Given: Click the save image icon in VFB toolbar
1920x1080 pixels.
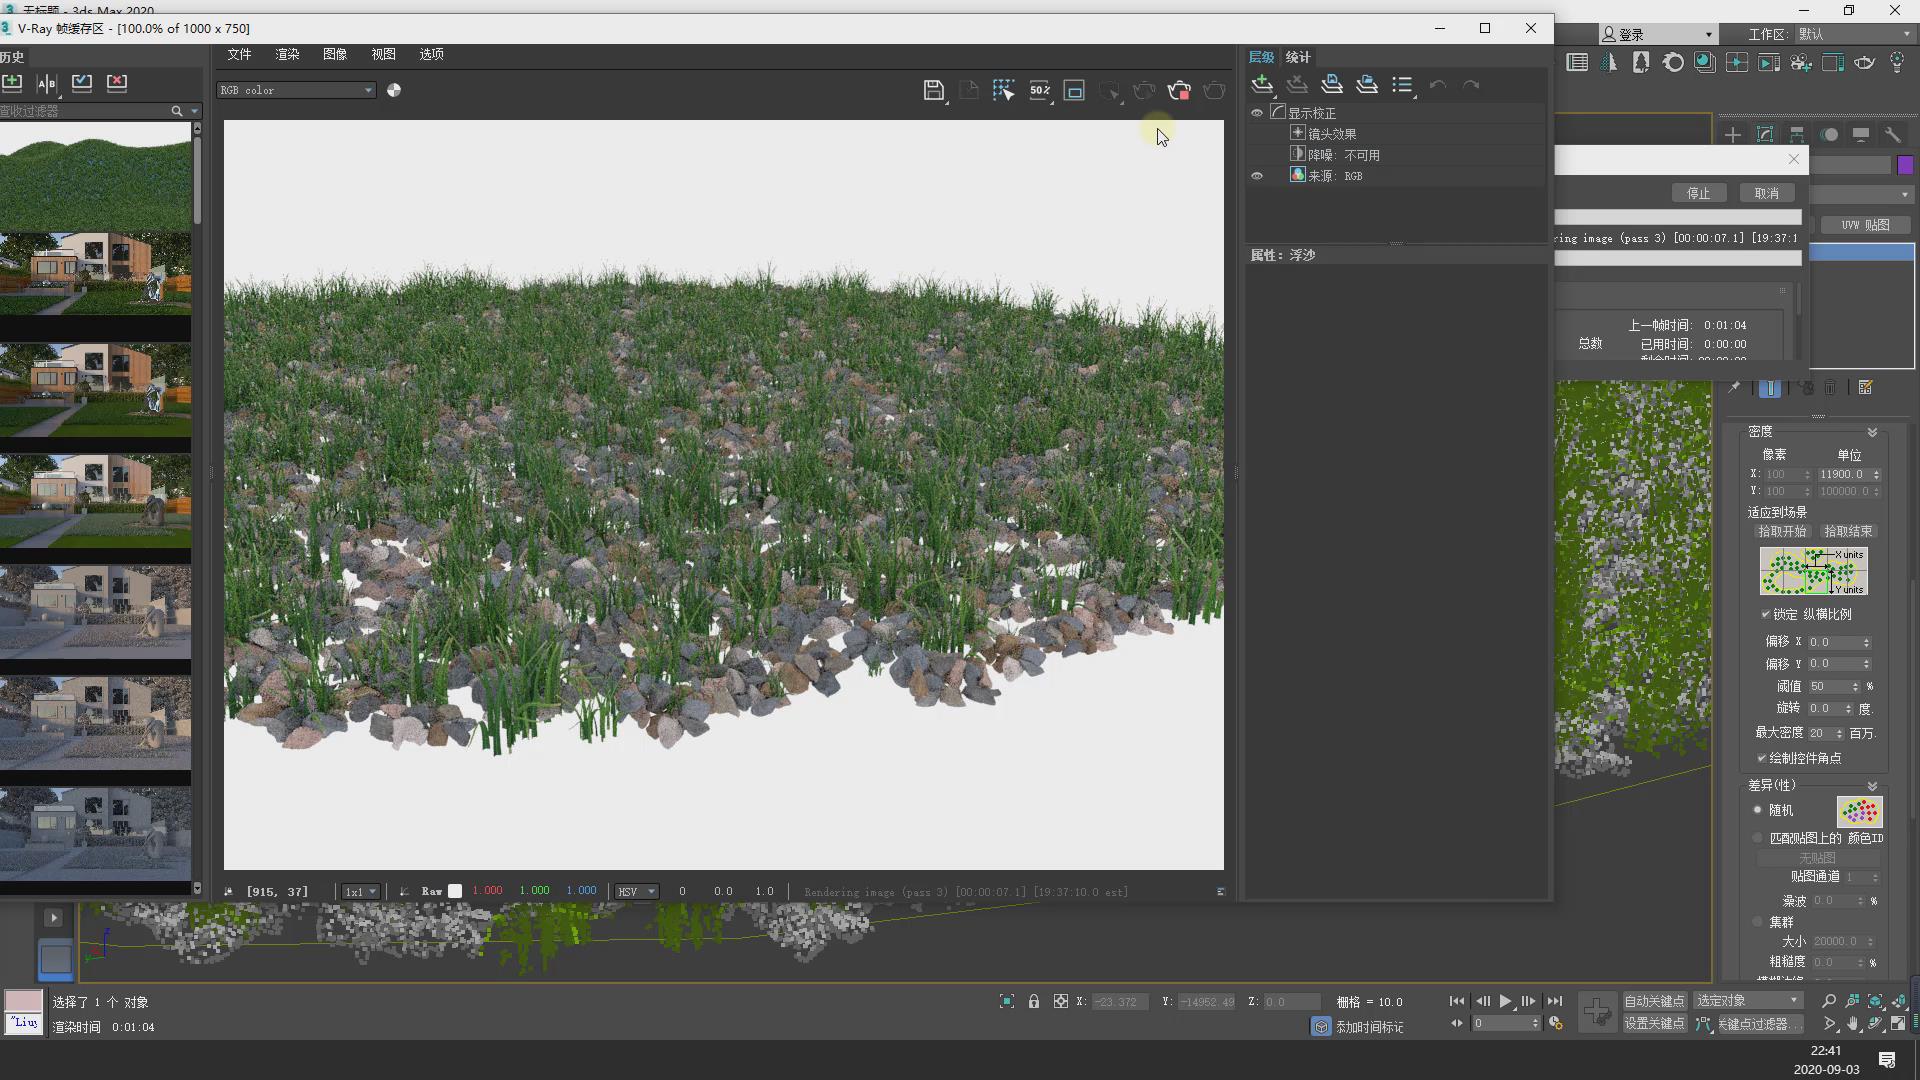Looking at the screenshot, I should click(933, 91).
